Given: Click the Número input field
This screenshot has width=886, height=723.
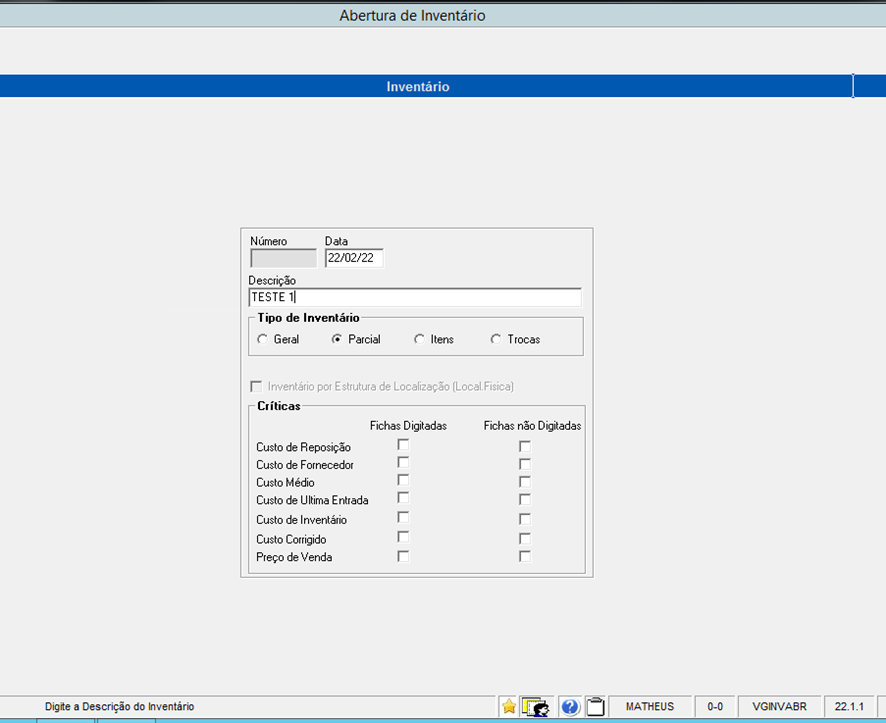Looking at the screenshot, I should [284, 258].
